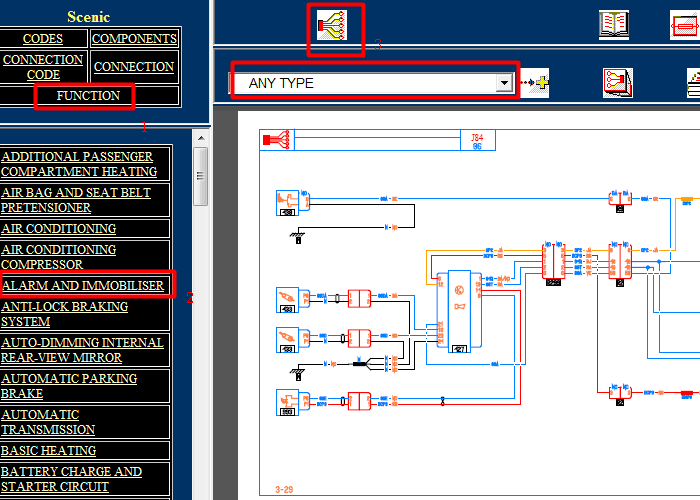Click the ANY TYPE combo box field
The height and width of the screenshot is (500, 700).
coord(371,83)
